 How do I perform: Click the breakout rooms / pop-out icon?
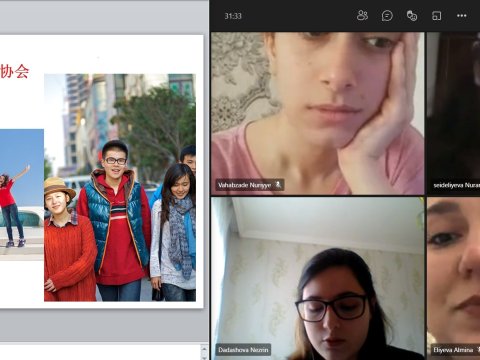click(x=437, y=16)
